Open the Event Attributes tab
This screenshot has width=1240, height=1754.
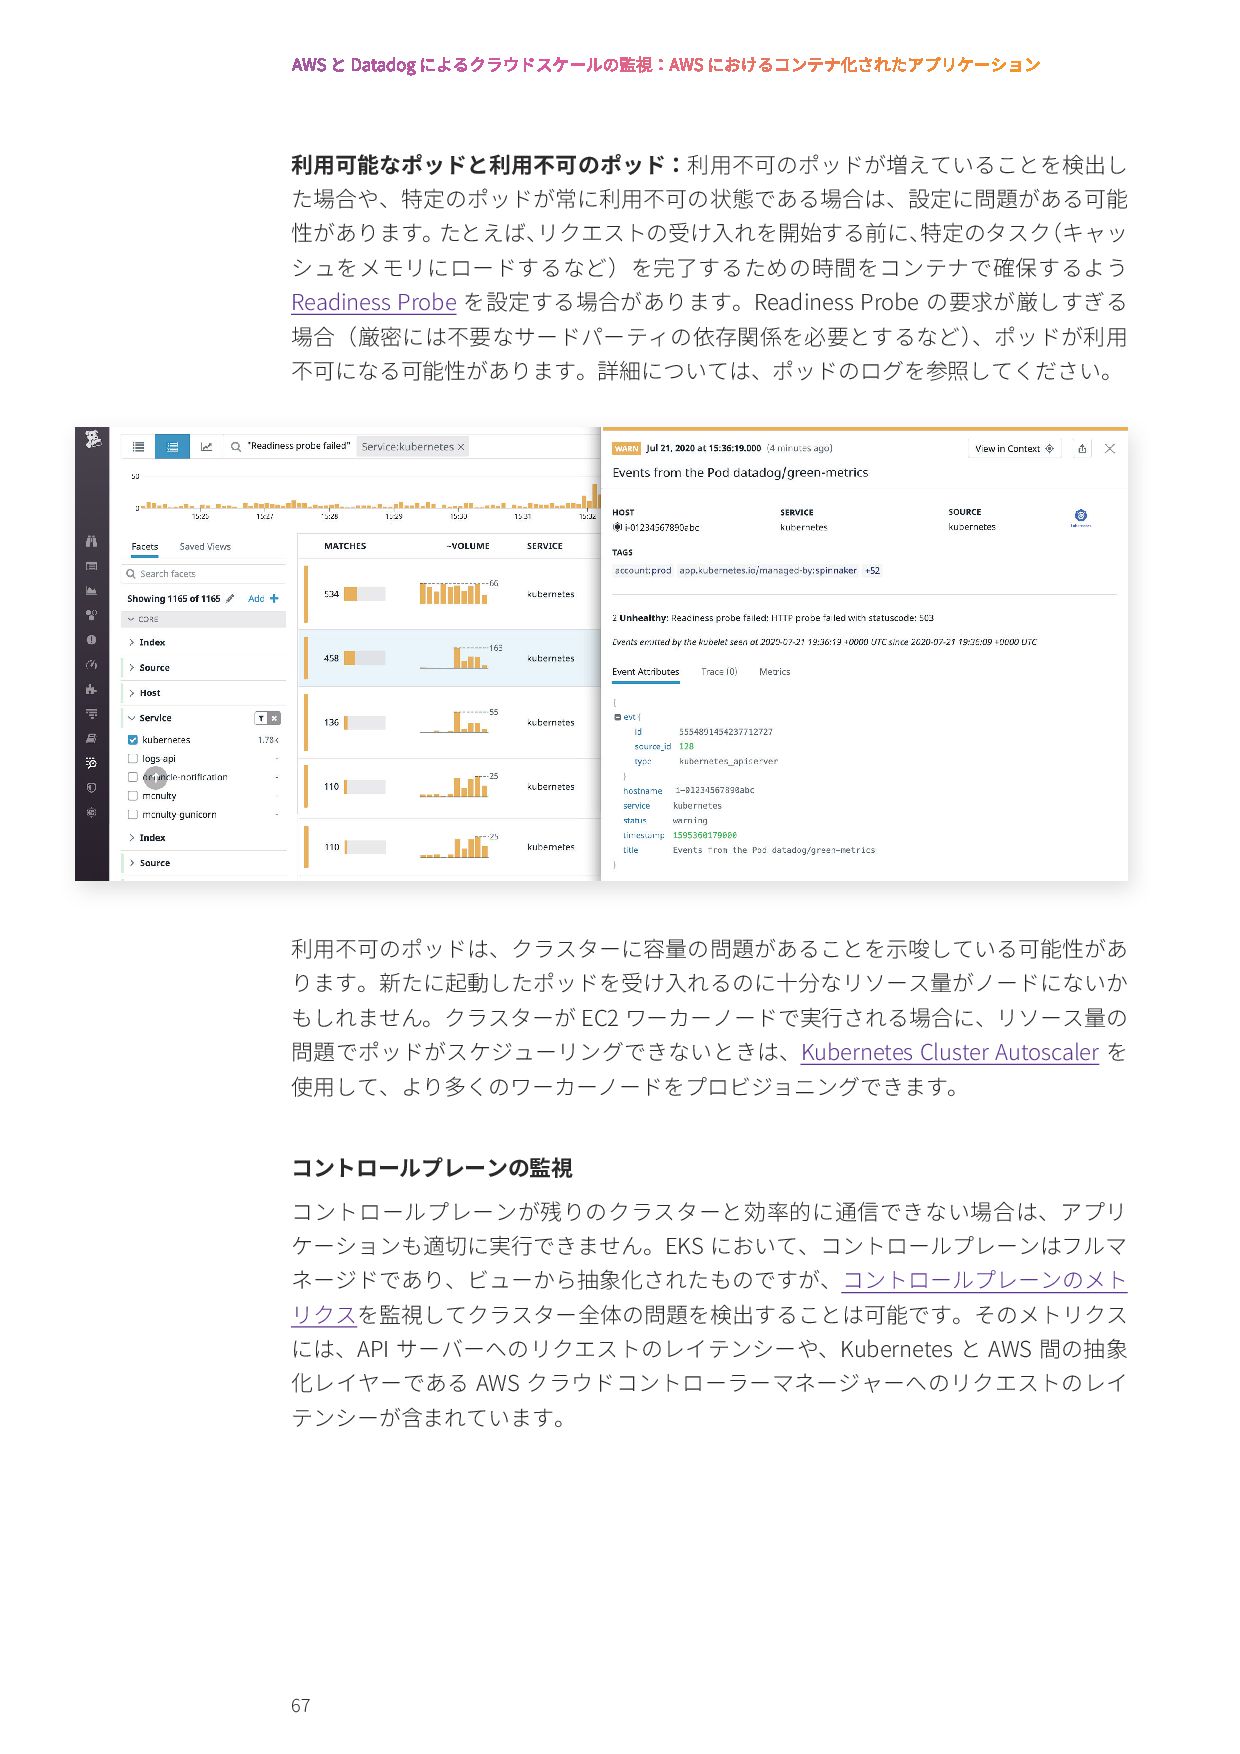coord(646,672)
